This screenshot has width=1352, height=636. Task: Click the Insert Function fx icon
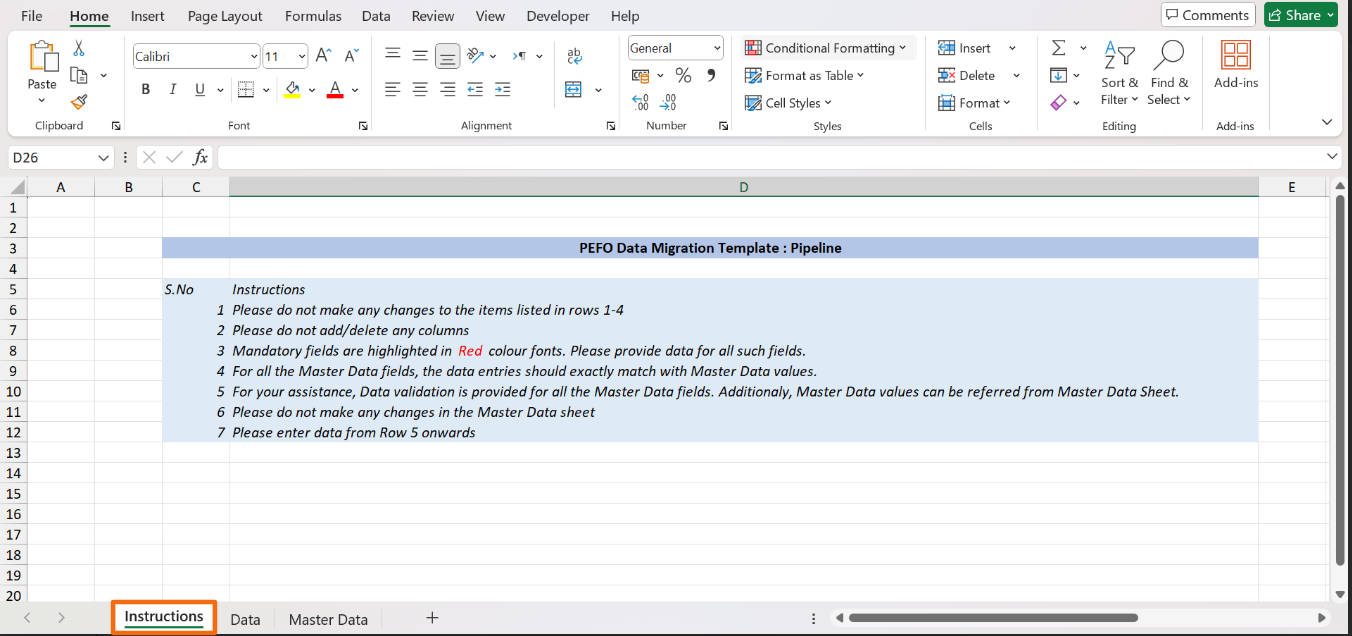point(200,157)
